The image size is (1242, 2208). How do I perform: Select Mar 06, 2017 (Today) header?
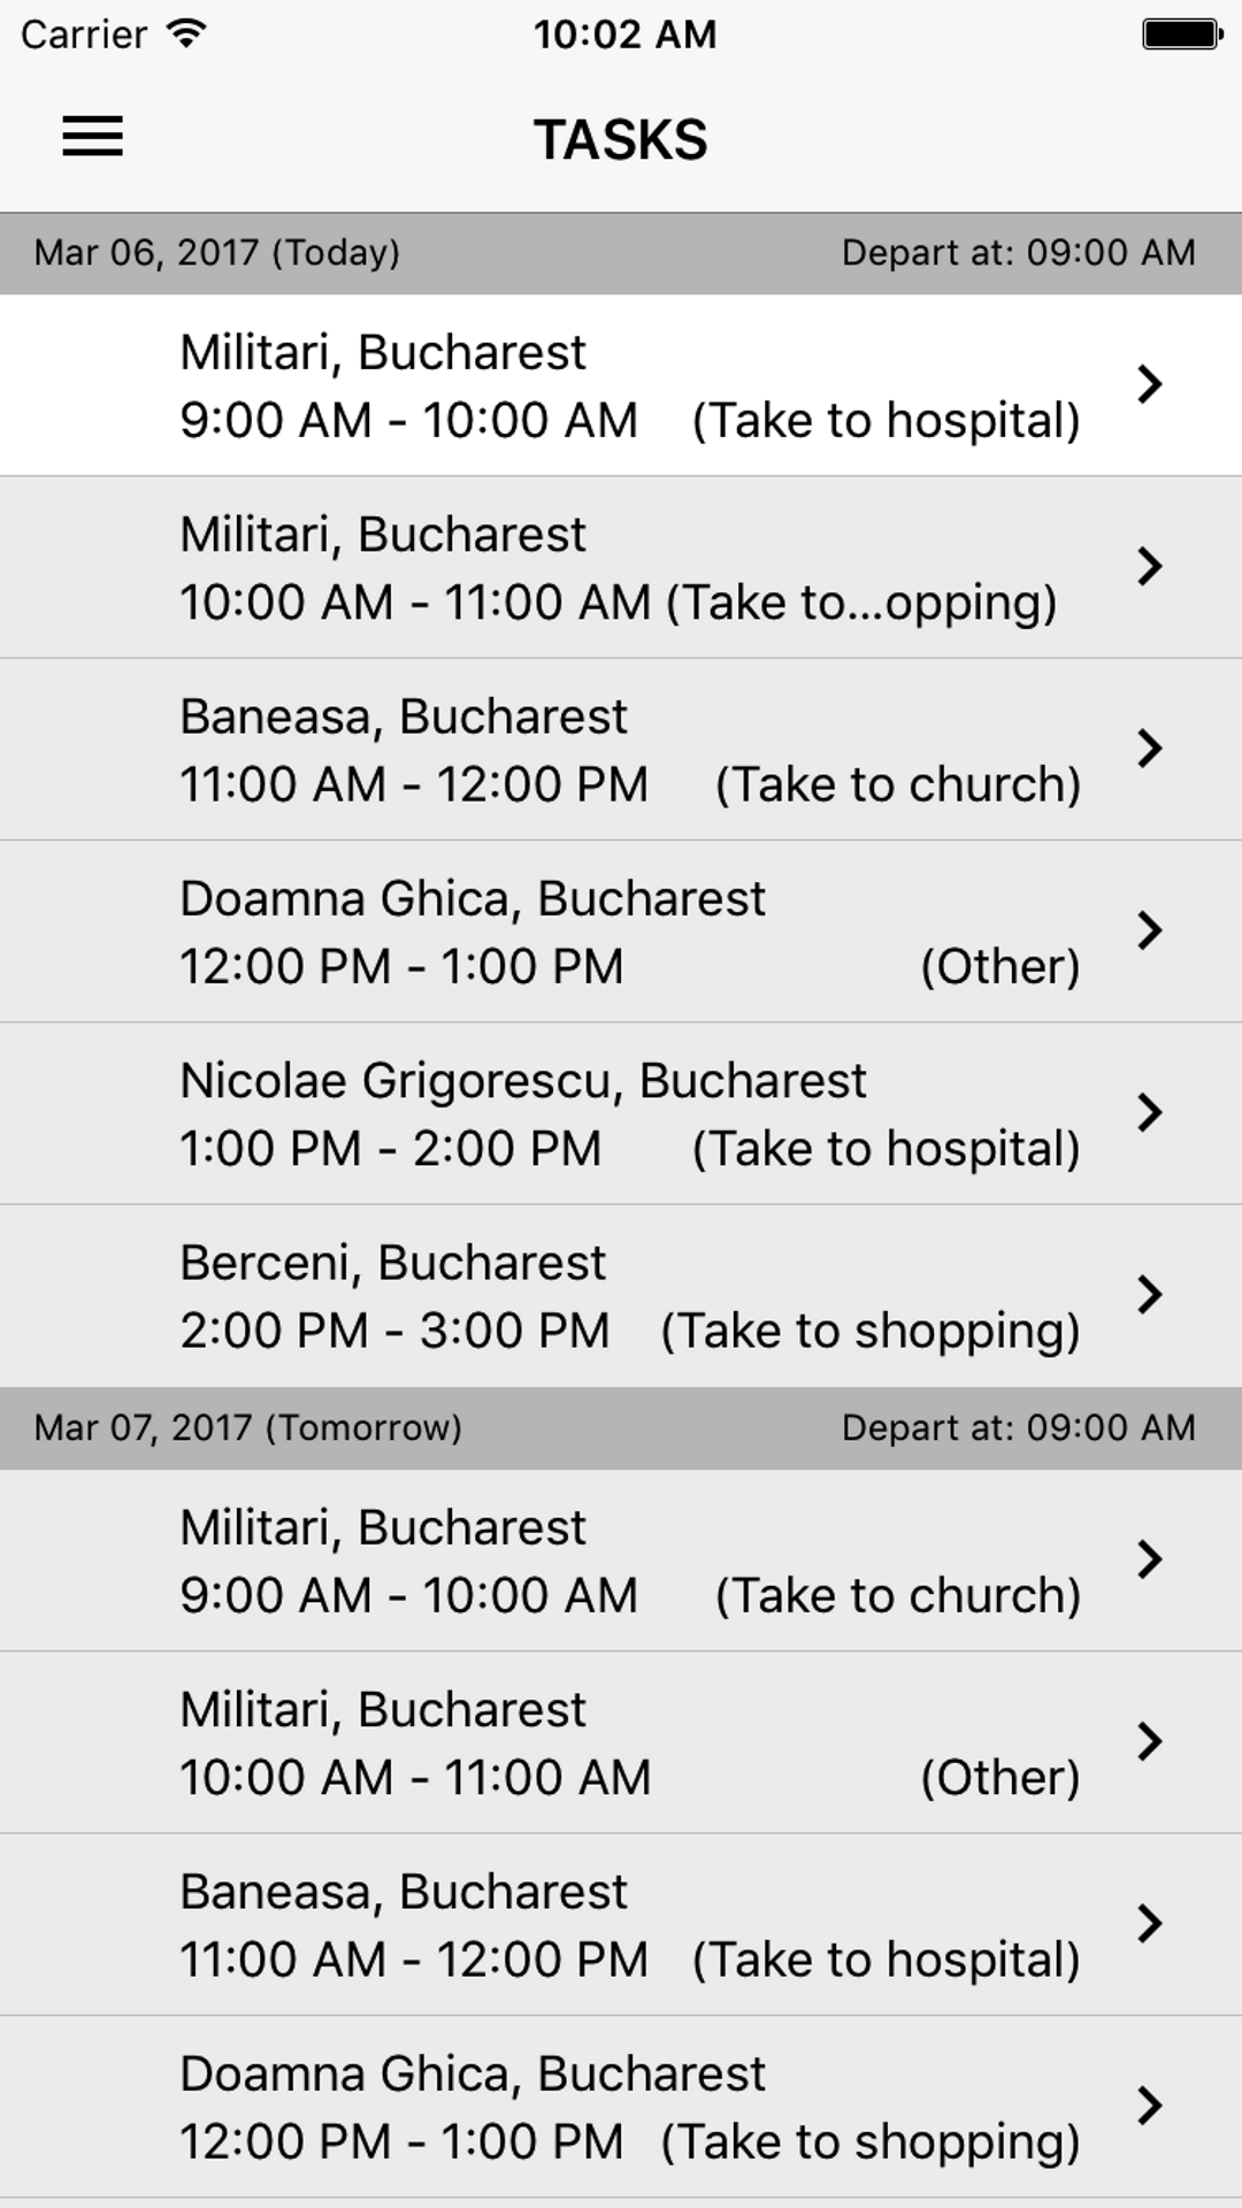tap(217, 253)
